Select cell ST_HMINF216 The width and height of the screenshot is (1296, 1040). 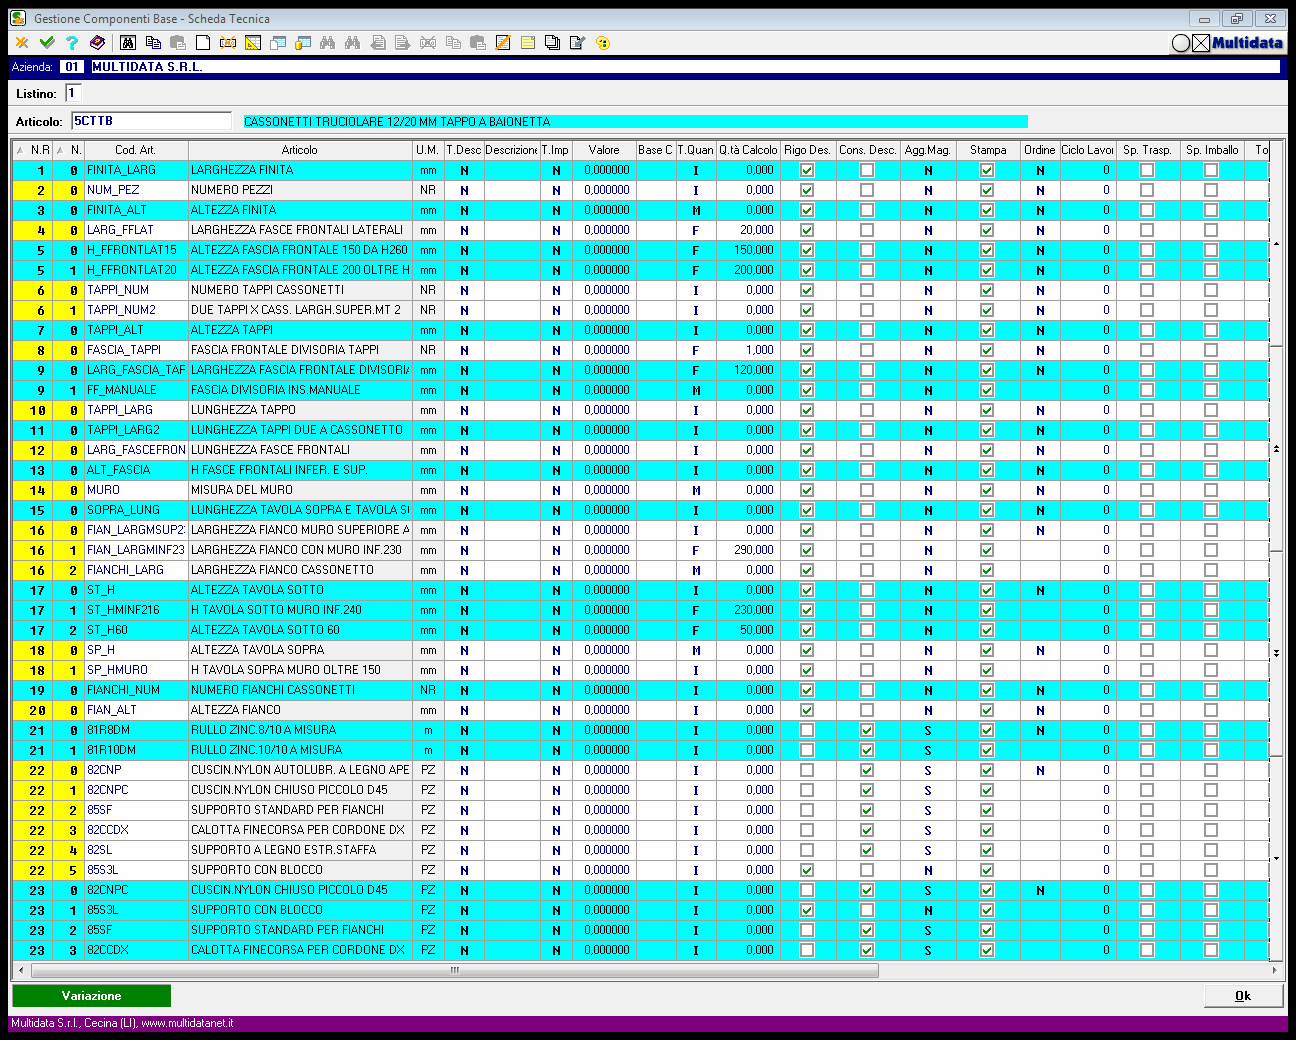coord(136,610)
